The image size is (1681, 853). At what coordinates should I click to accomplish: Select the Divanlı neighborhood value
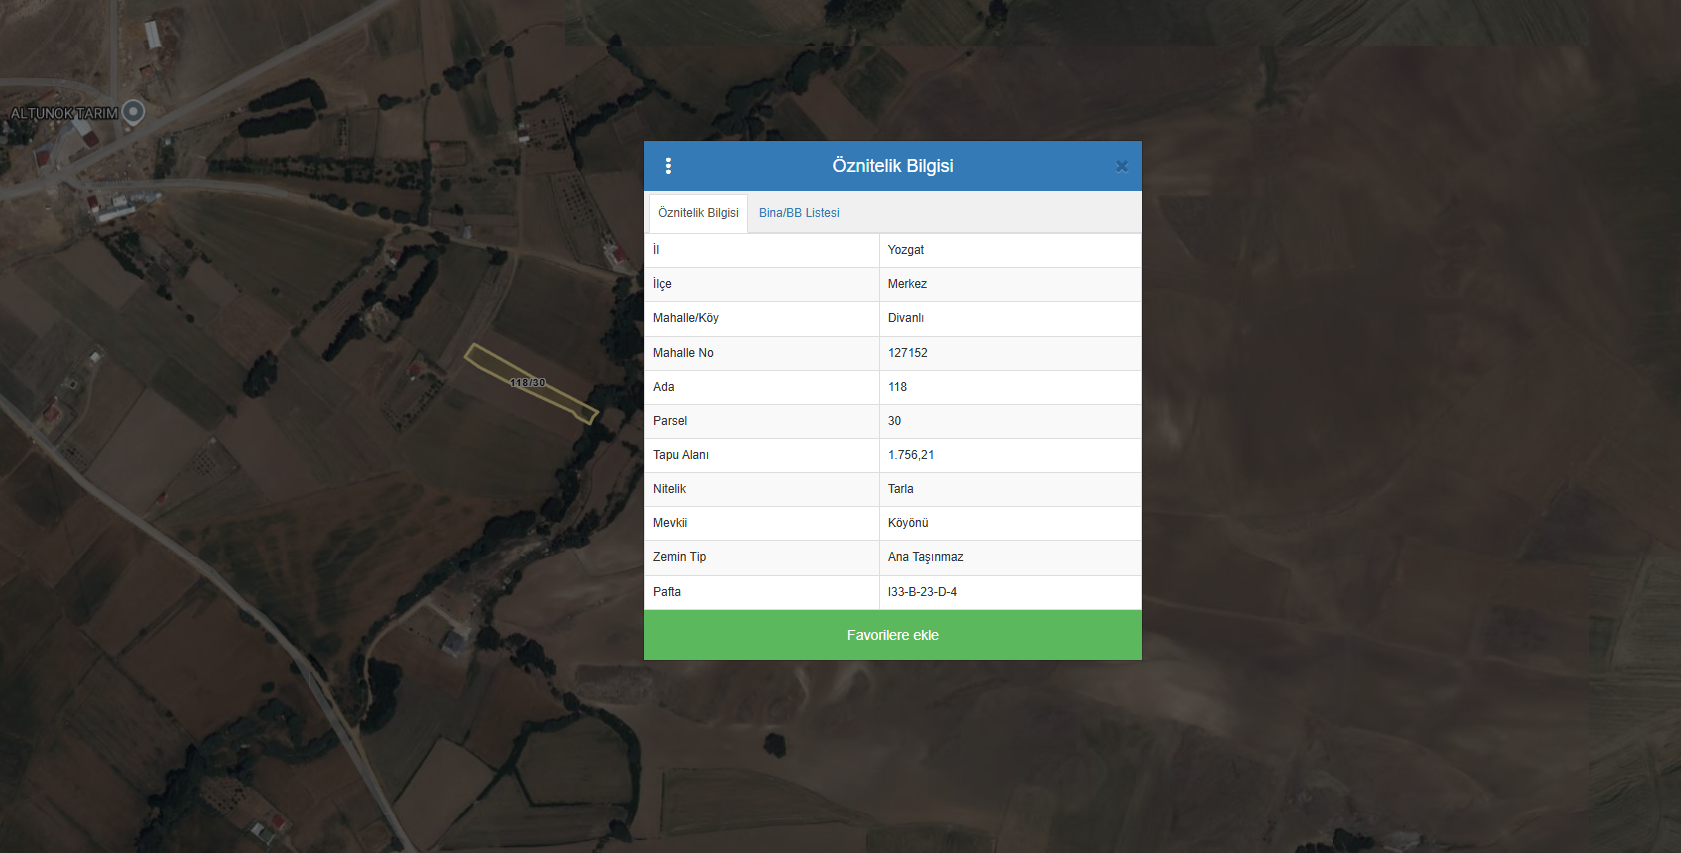click(x=906, y=318)
